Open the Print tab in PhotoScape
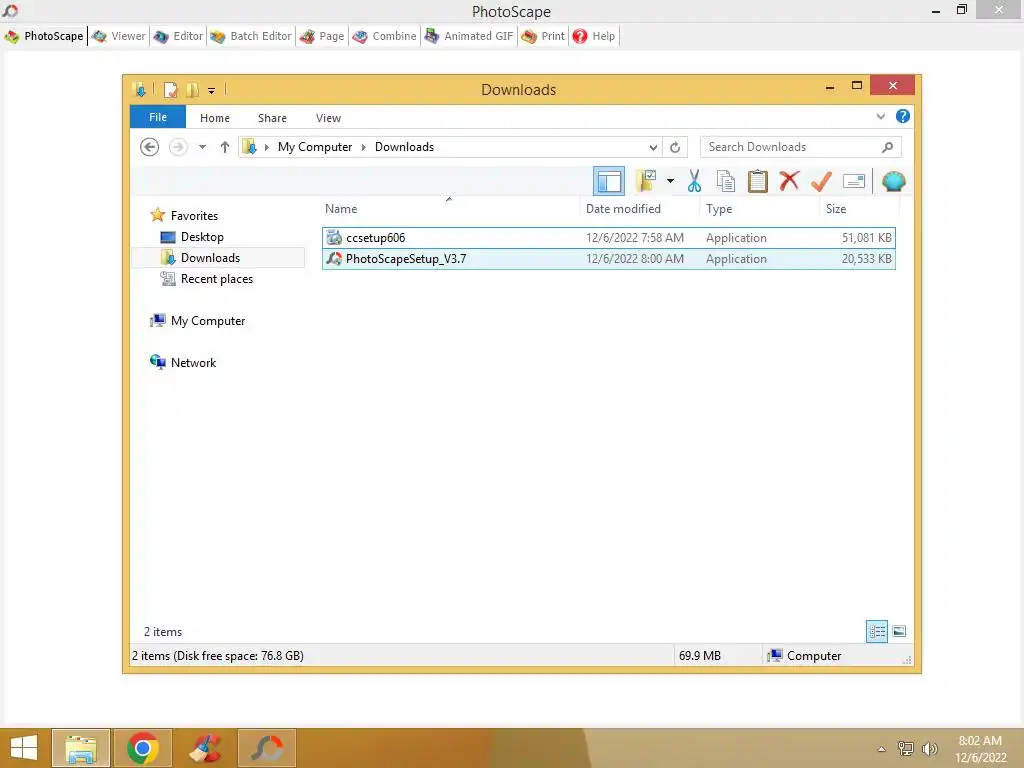The image size is (1024, 768). tap(543, 36)
